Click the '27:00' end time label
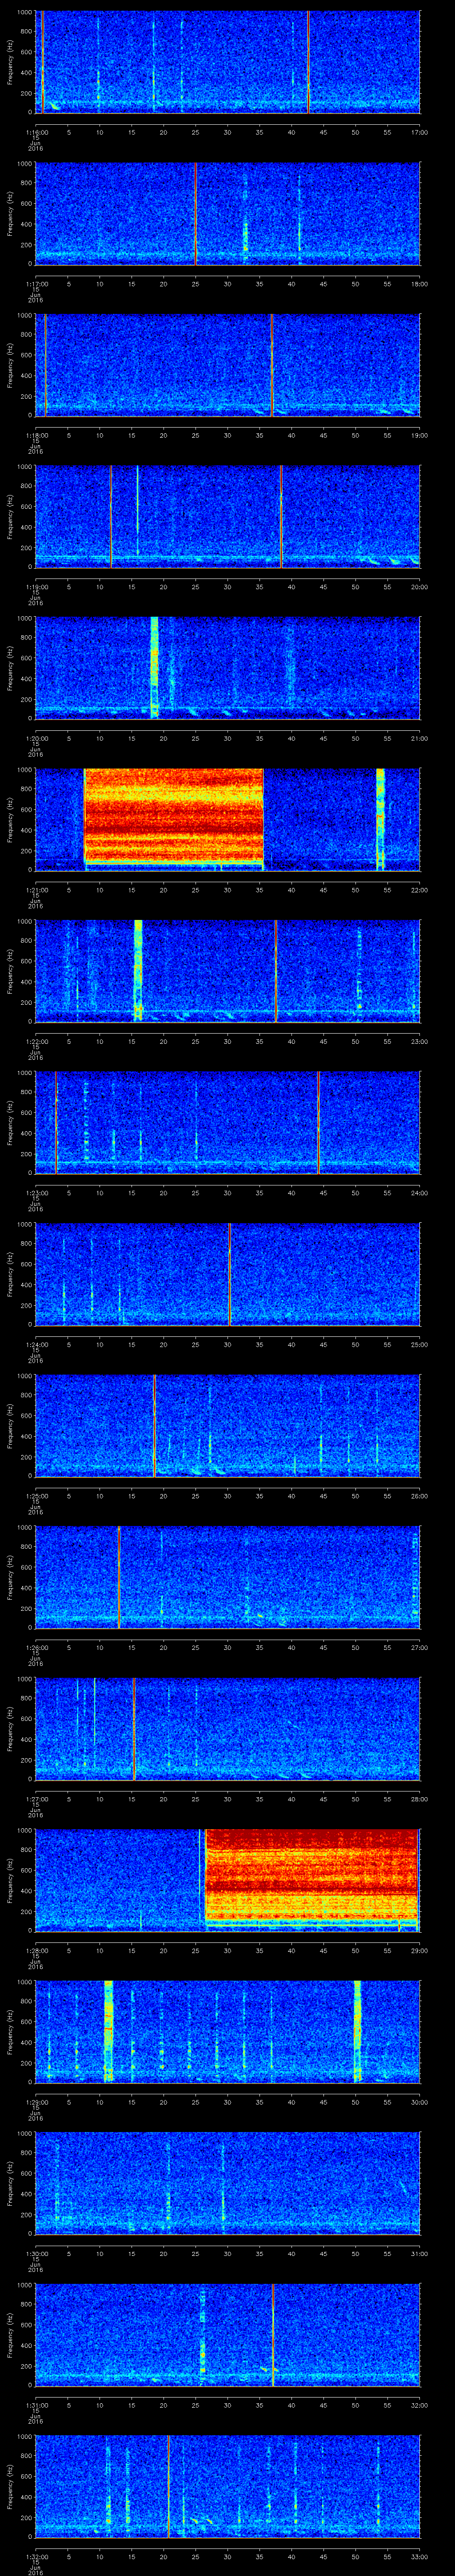Viewport: 455px width, 2576px height. (x=419, y=1647)
